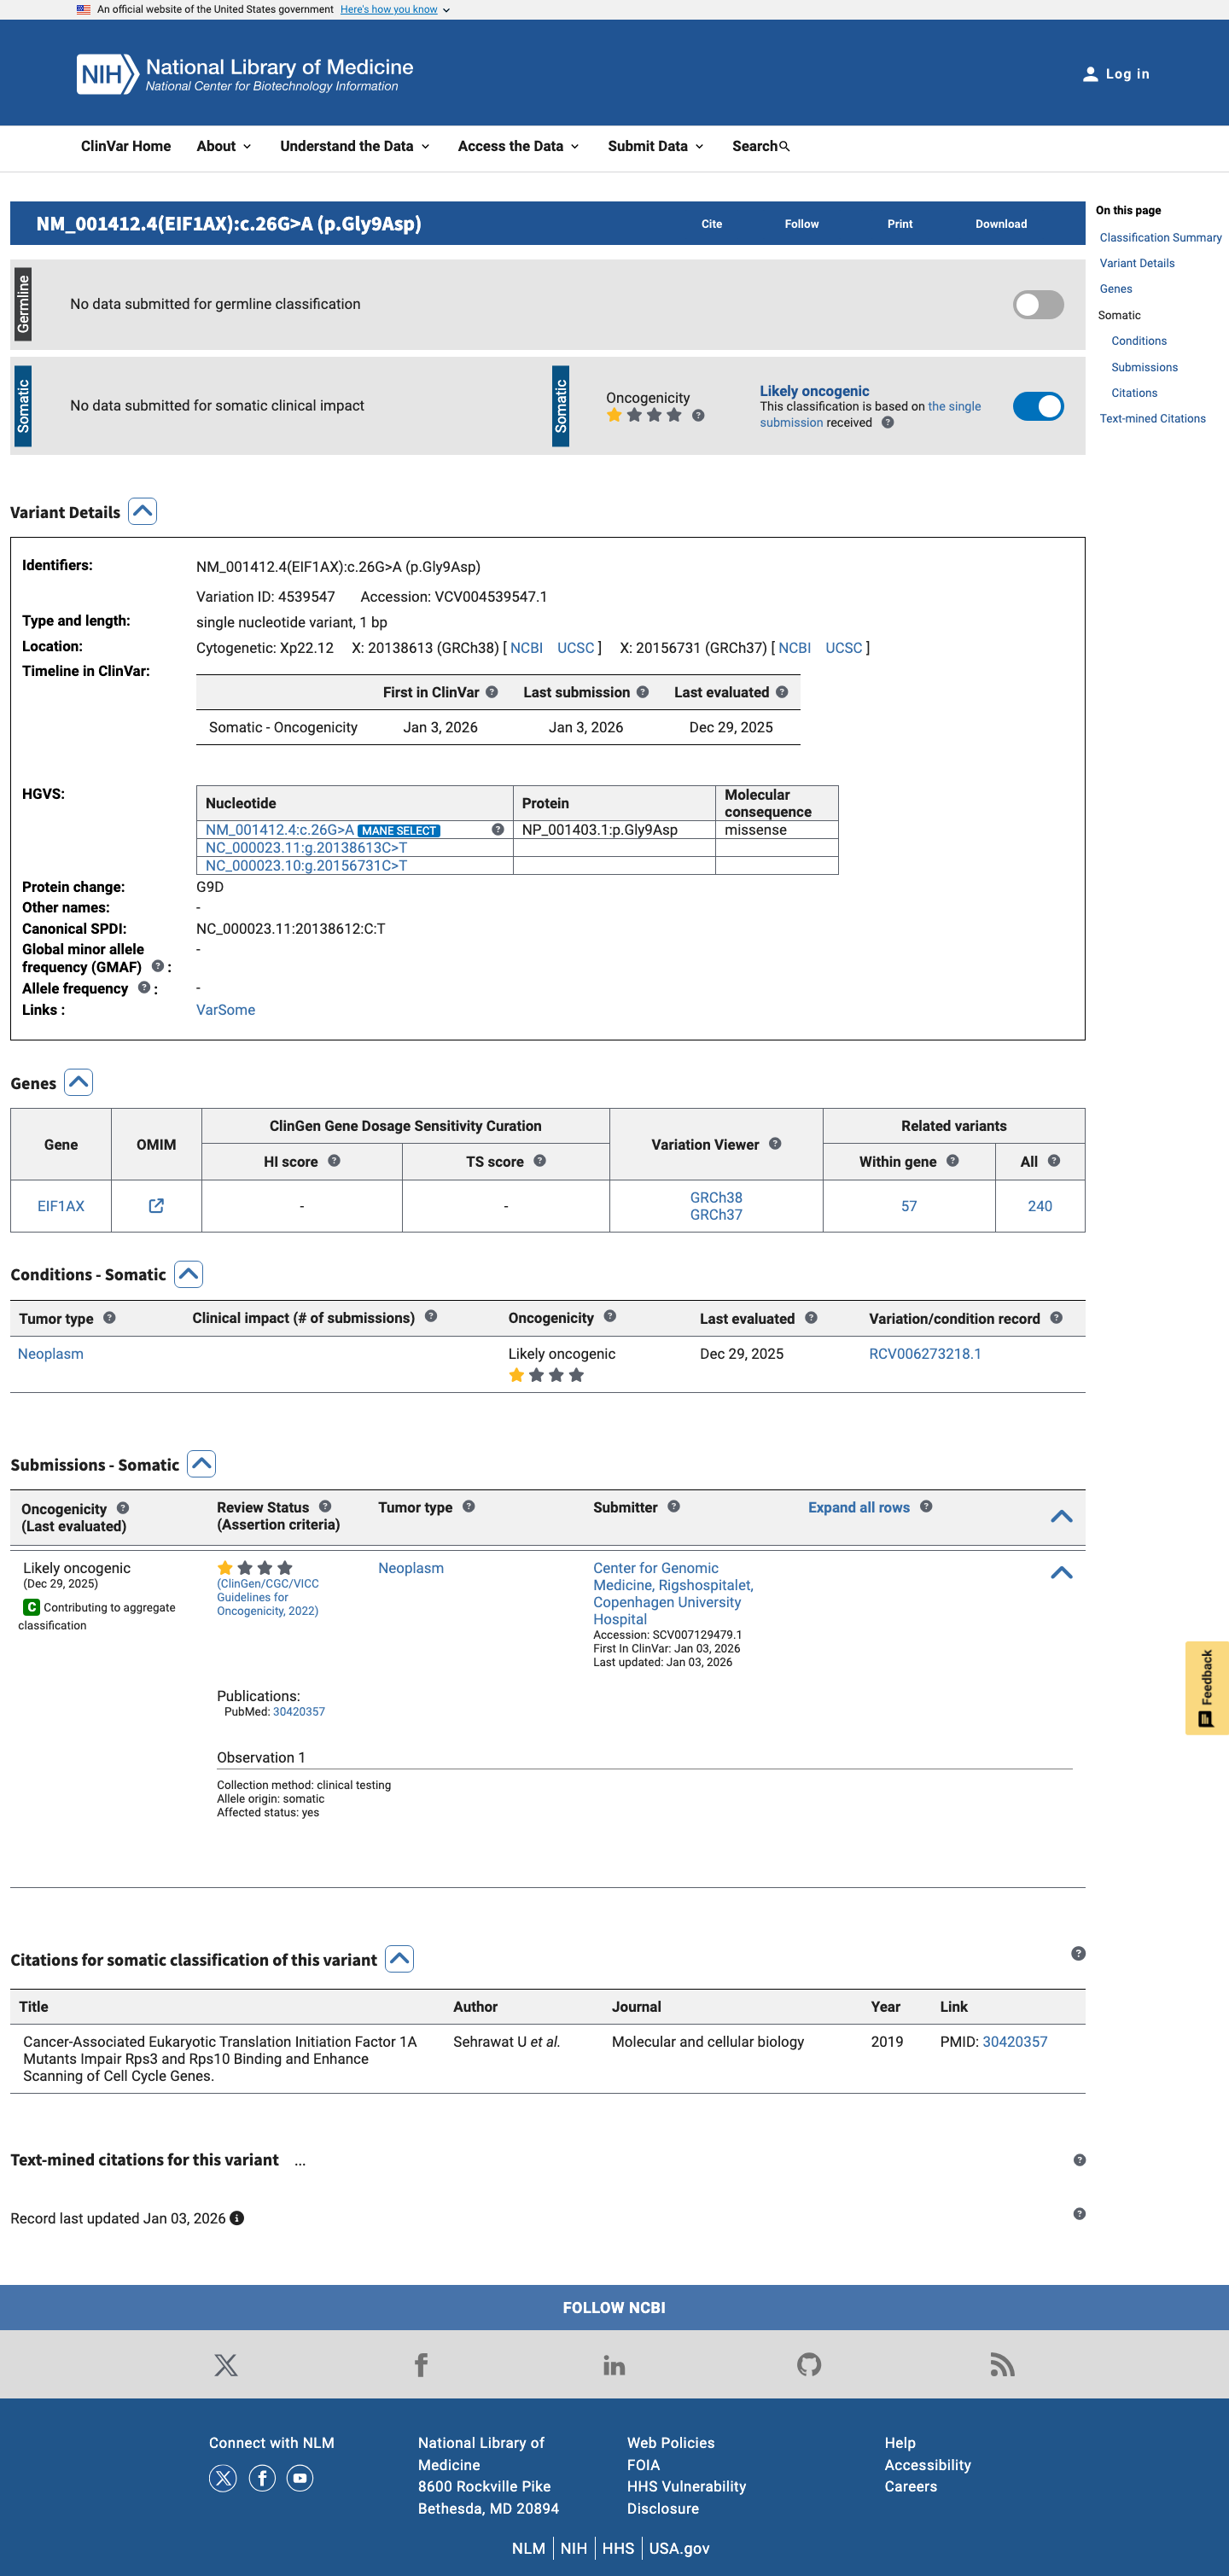The image size is (1229, 2576).
Task: Click the Log in user icon
Action: 1090,74
